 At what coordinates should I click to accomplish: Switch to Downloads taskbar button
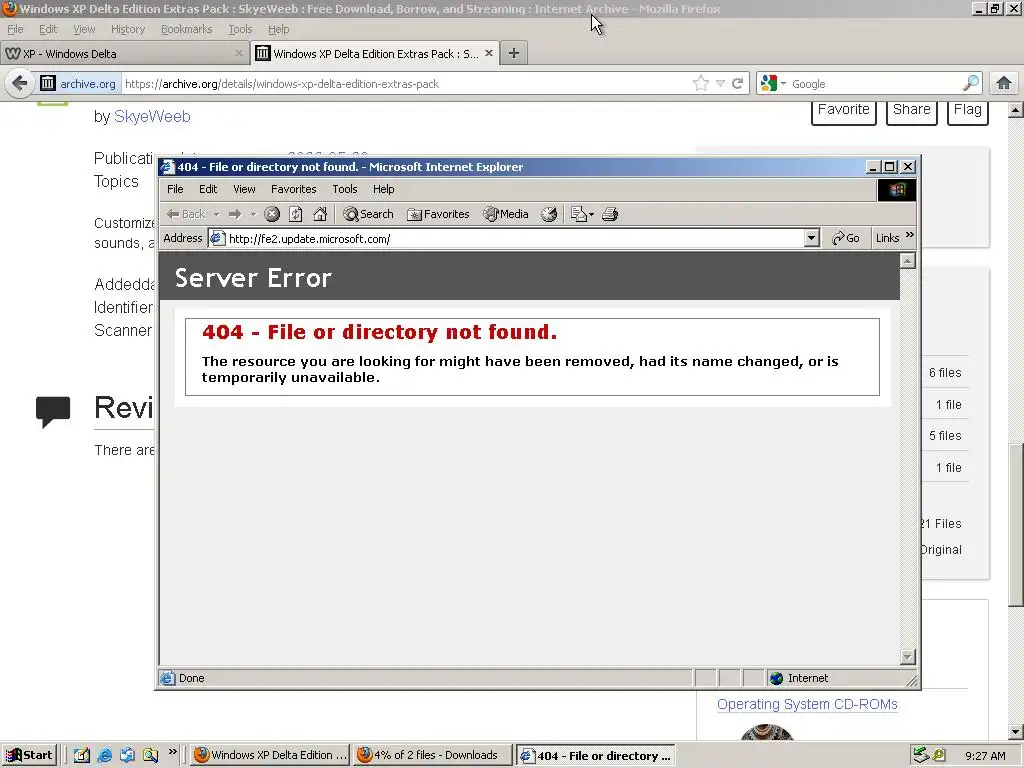tap(432, 755)
